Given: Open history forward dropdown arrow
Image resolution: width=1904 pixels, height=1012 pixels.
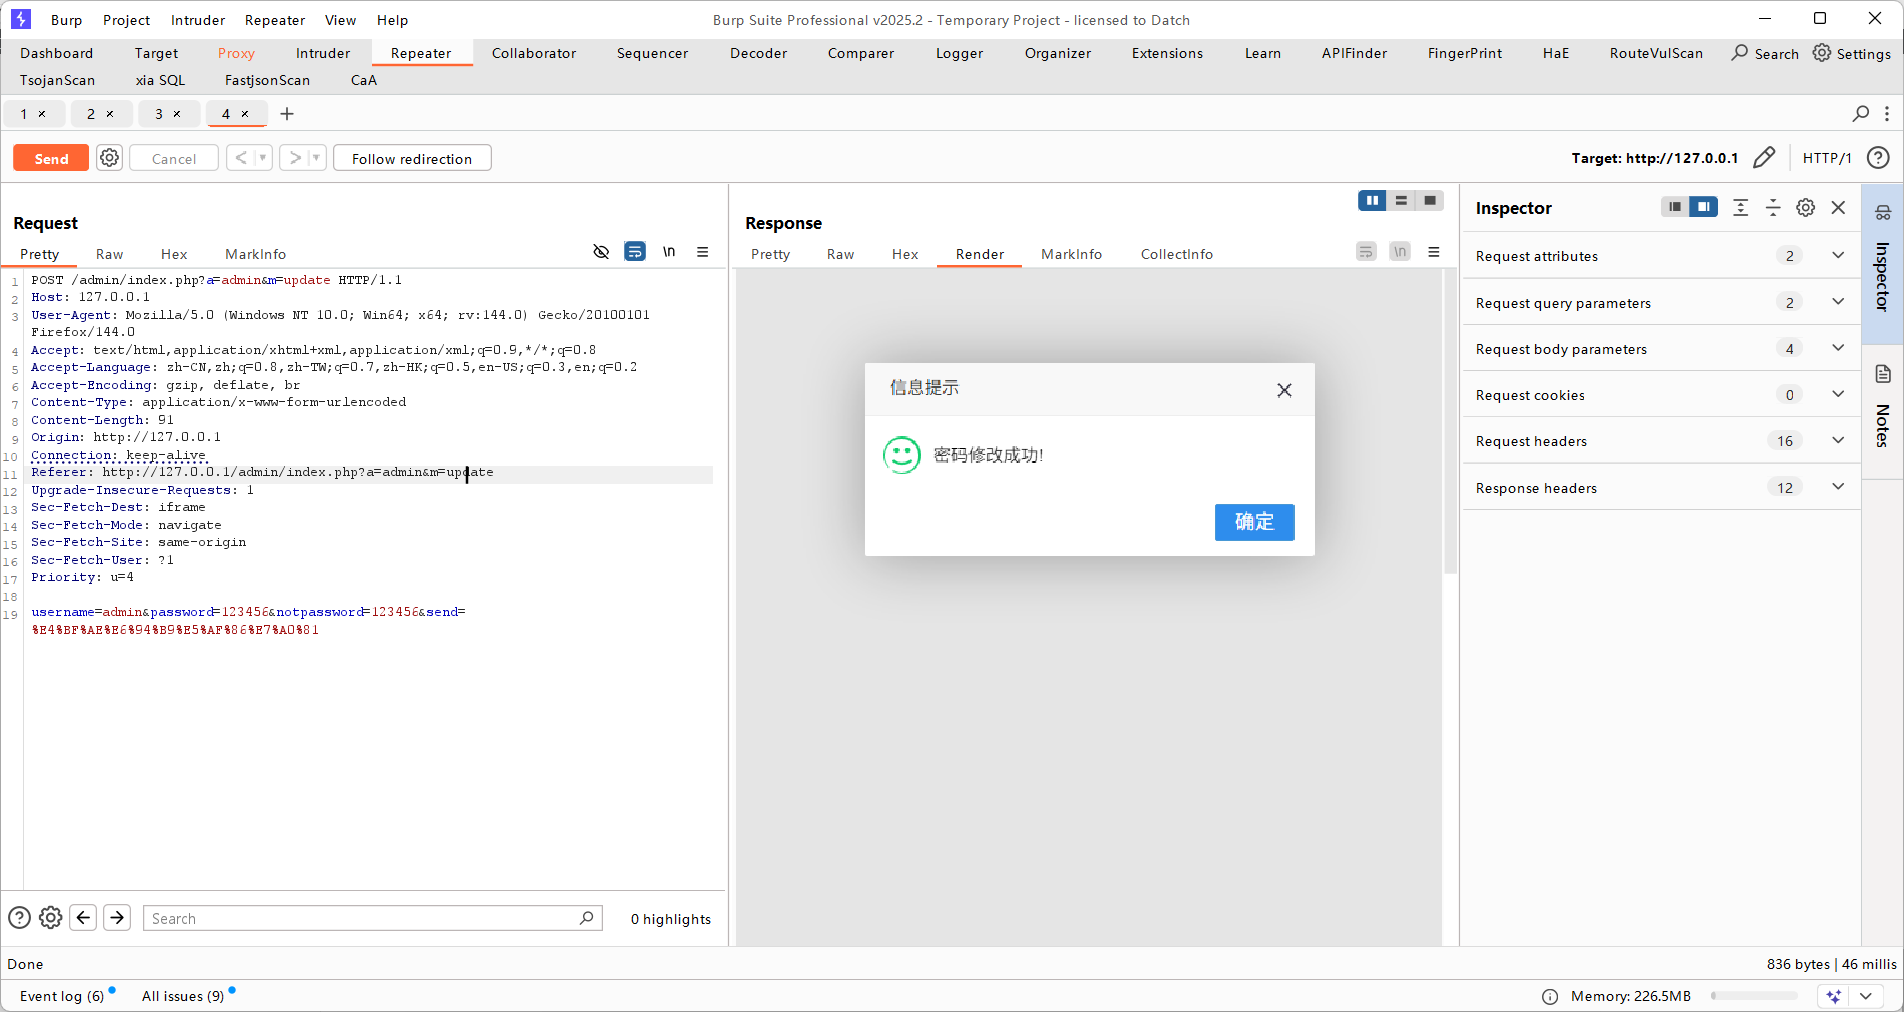Looking at the screenshot, I should coord(316,158).
